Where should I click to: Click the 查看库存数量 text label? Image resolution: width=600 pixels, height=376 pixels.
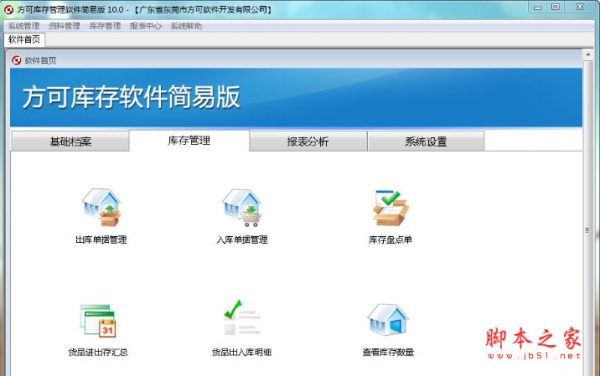coord(388,352)
